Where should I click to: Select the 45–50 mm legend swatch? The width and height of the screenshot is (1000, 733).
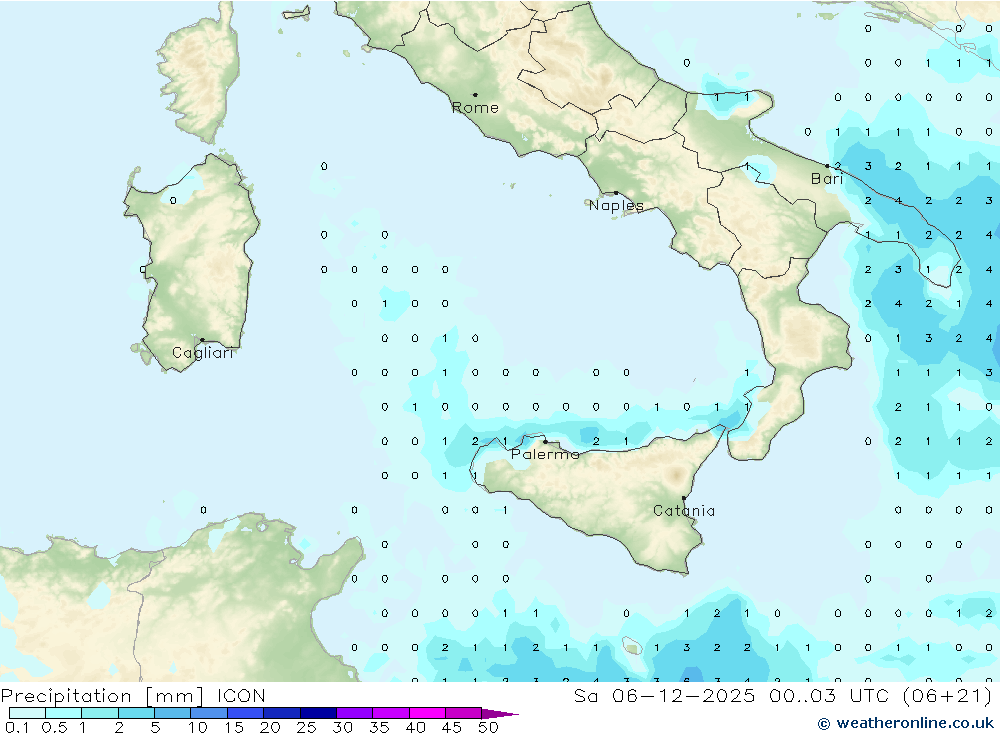464,713
